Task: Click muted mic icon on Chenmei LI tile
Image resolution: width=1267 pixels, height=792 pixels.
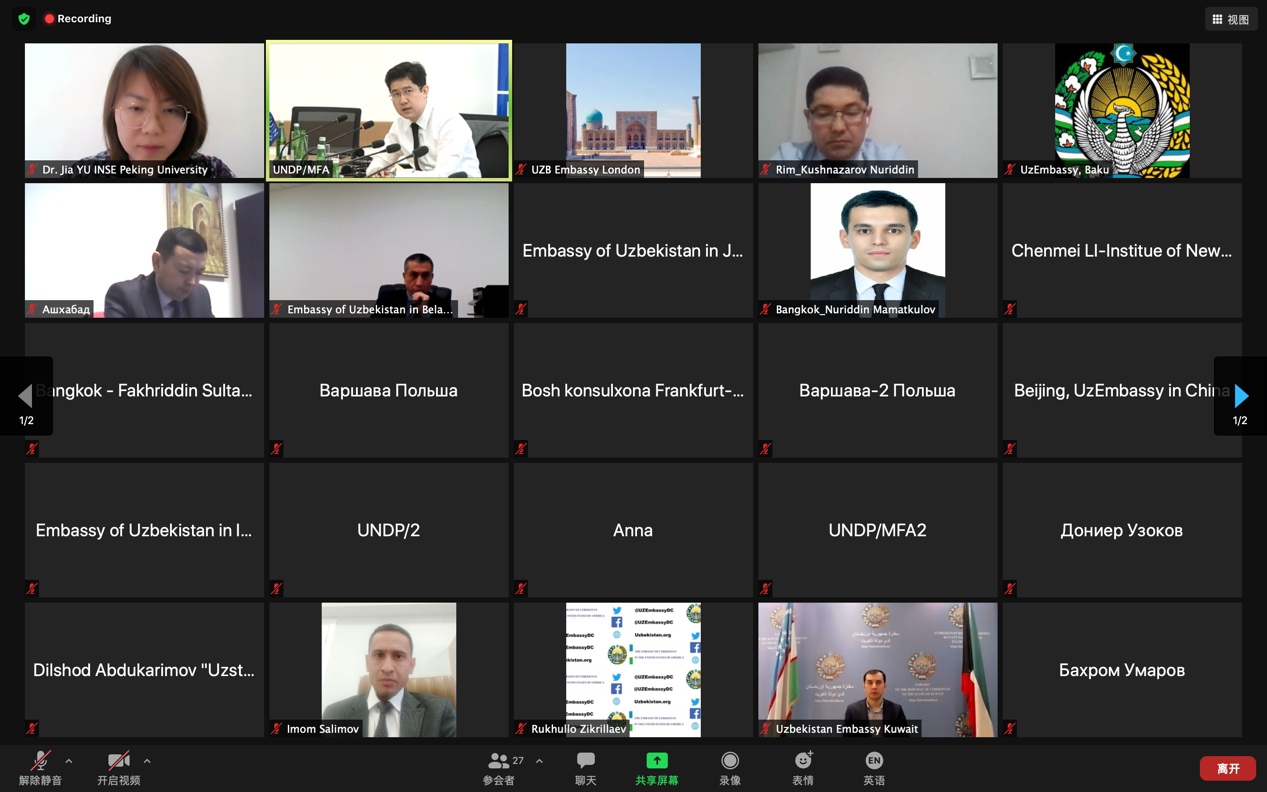Action: click(1010, 309)
